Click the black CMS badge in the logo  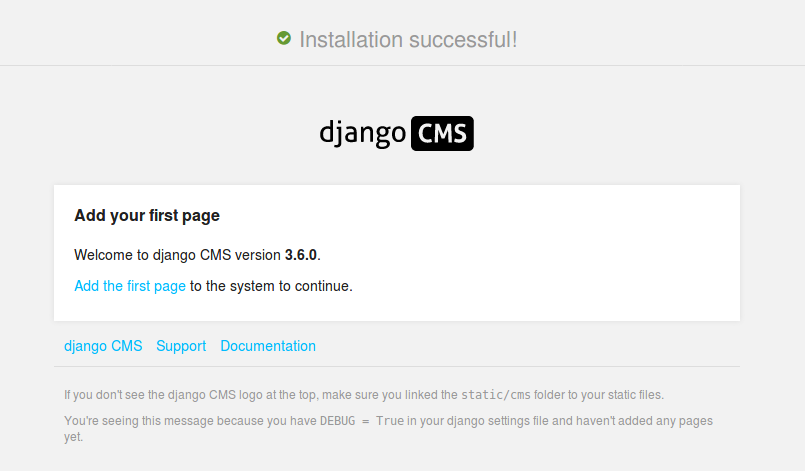441,134
